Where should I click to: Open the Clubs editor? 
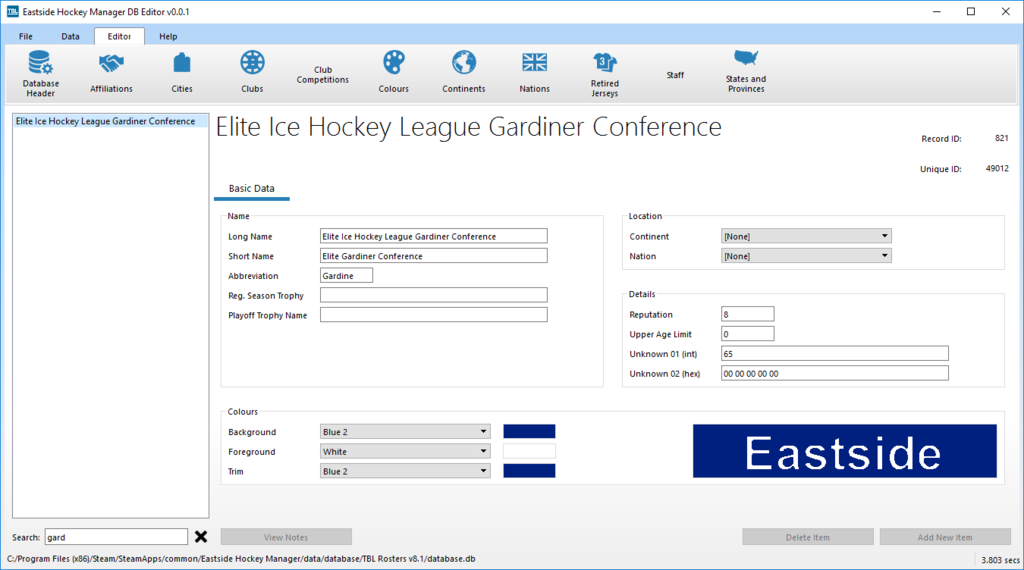click(x=252, y=73)
